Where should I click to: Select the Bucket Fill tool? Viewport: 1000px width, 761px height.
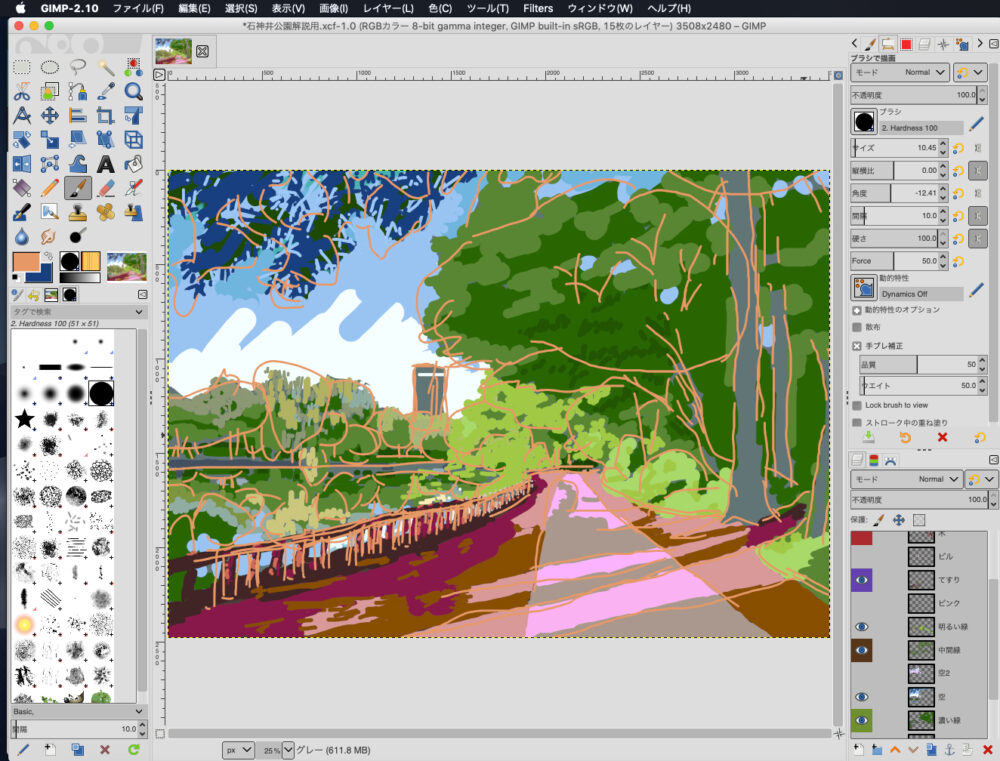134,164
